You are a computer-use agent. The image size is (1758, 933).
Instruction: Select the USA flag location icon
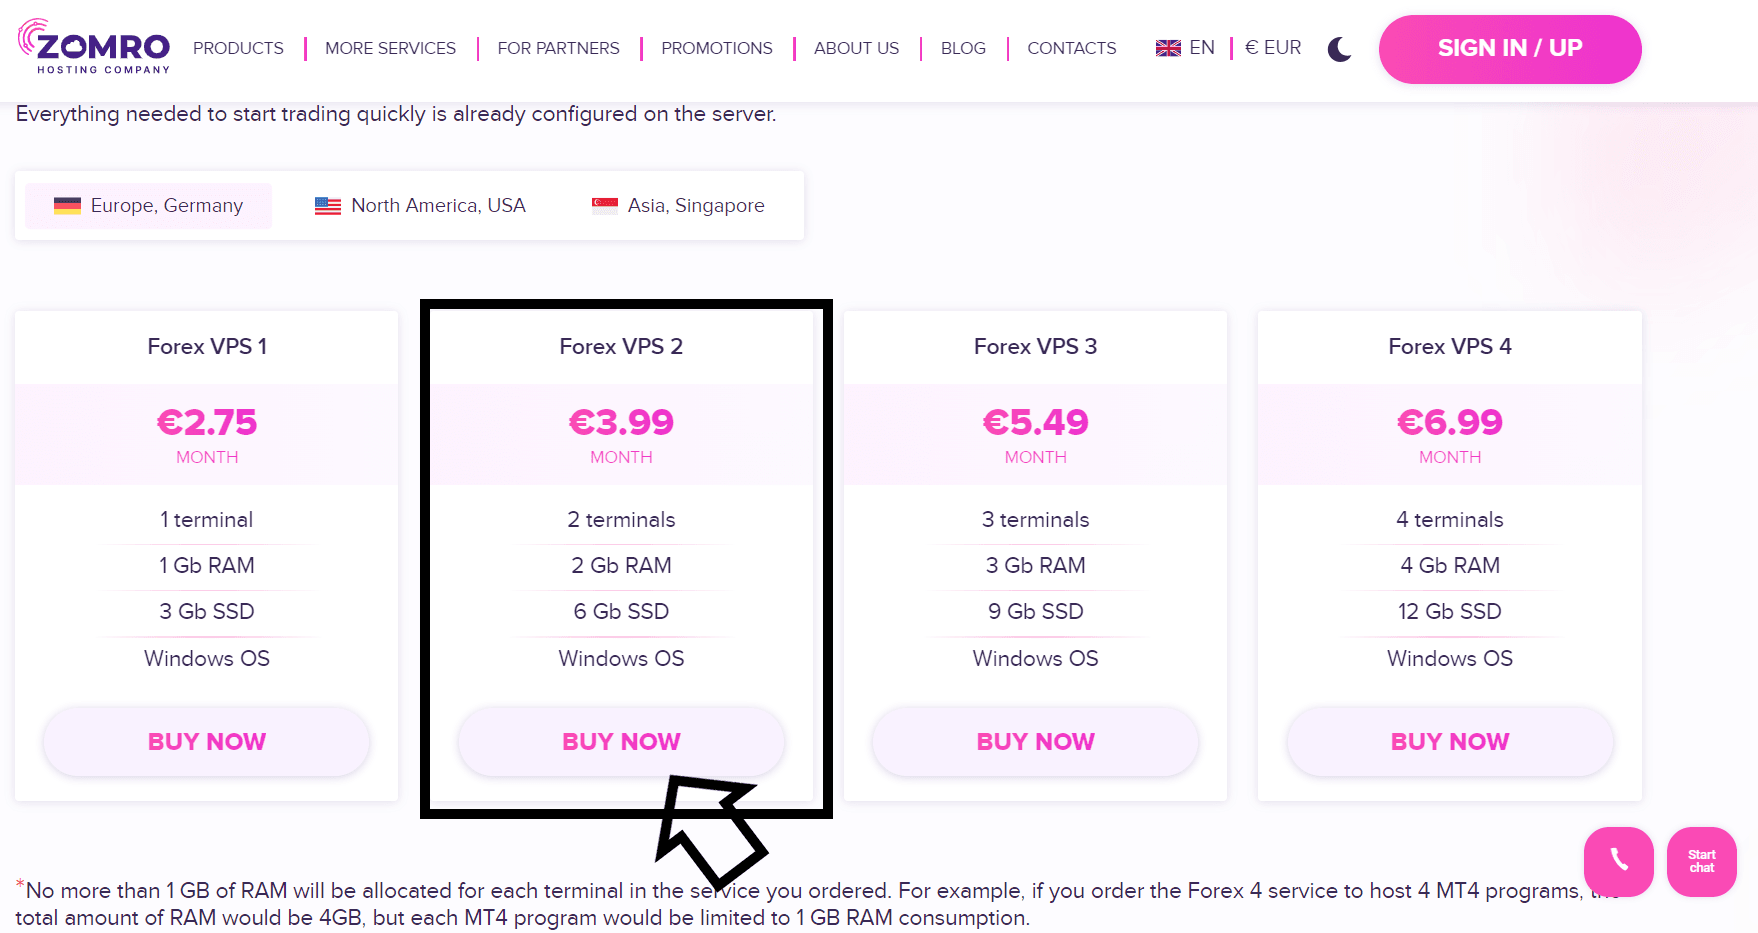coord(328,206)
